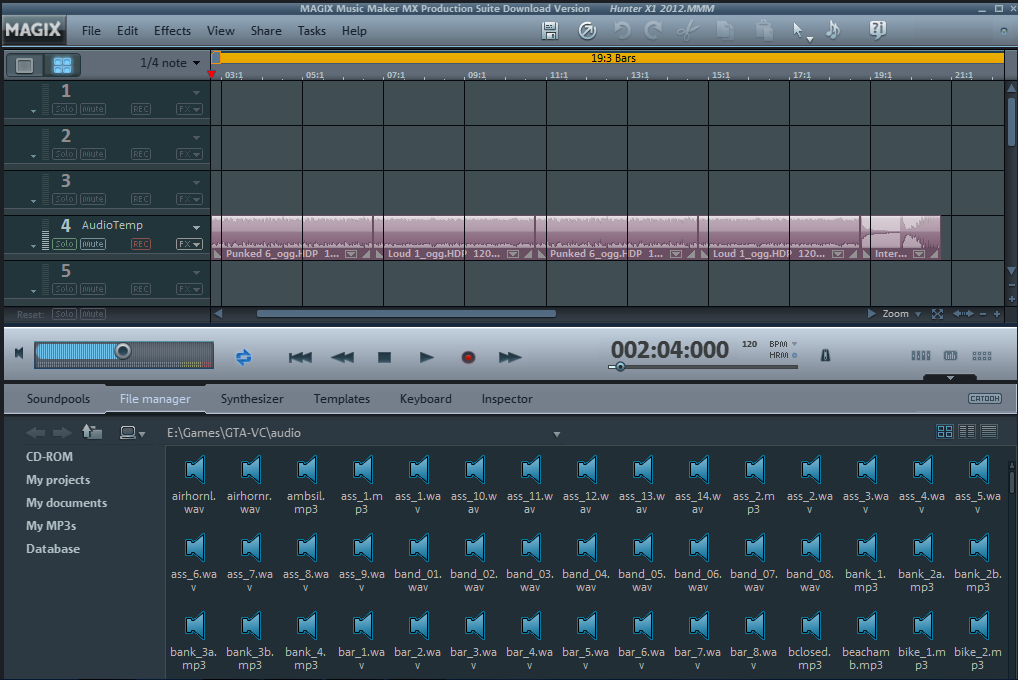The image size is (1018, 680).
Task: Open FX menu for track 4
Action: [190, 244]
